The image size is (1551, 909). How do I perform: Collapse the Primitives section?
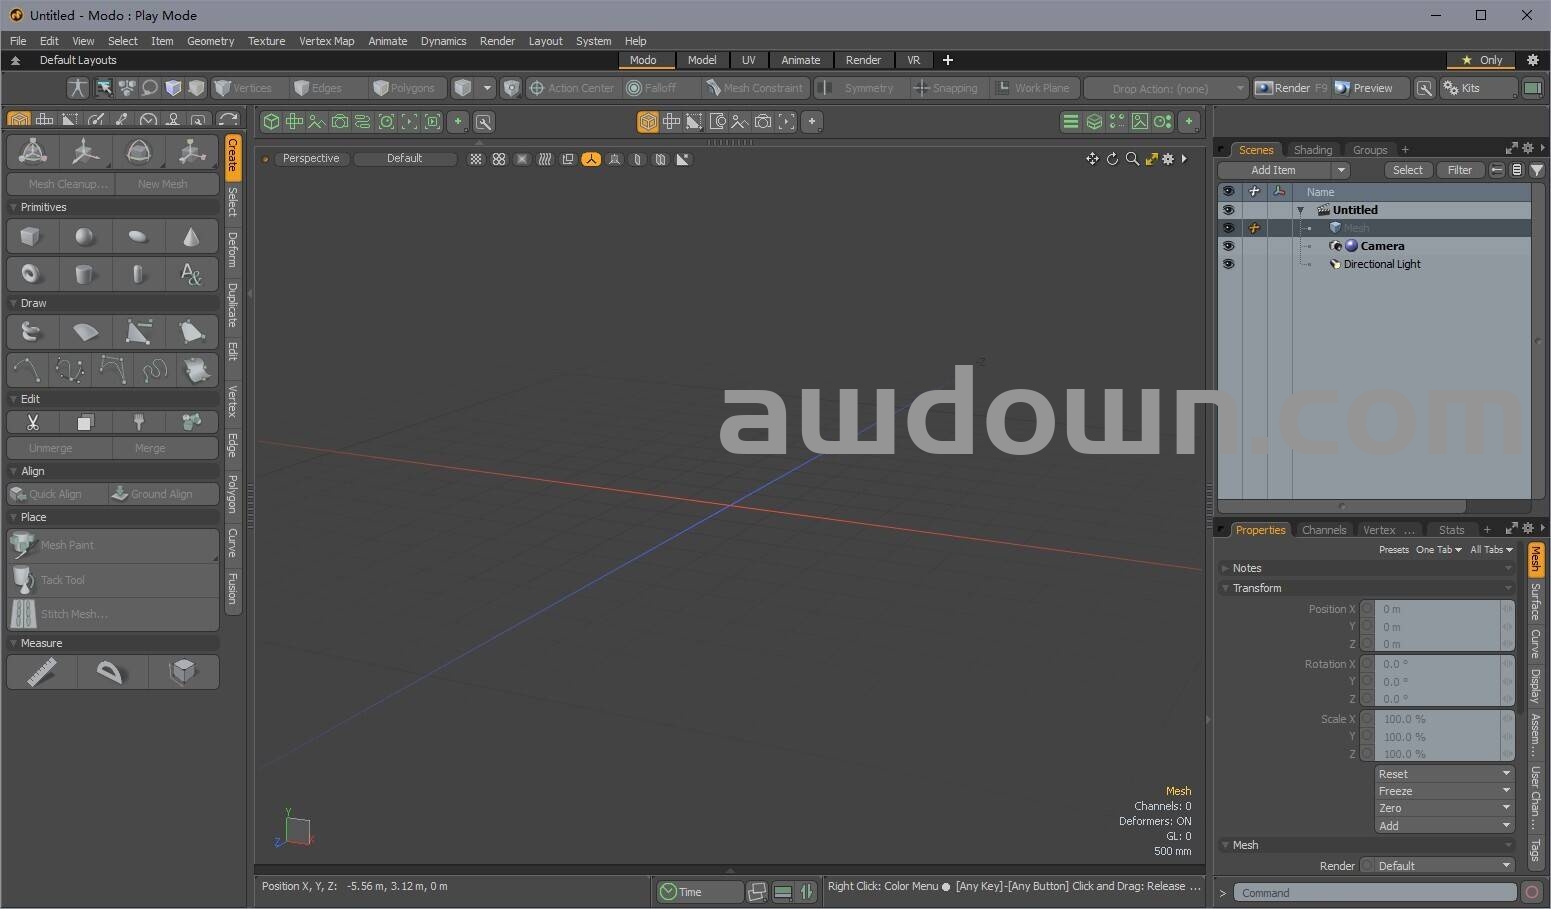14,207
